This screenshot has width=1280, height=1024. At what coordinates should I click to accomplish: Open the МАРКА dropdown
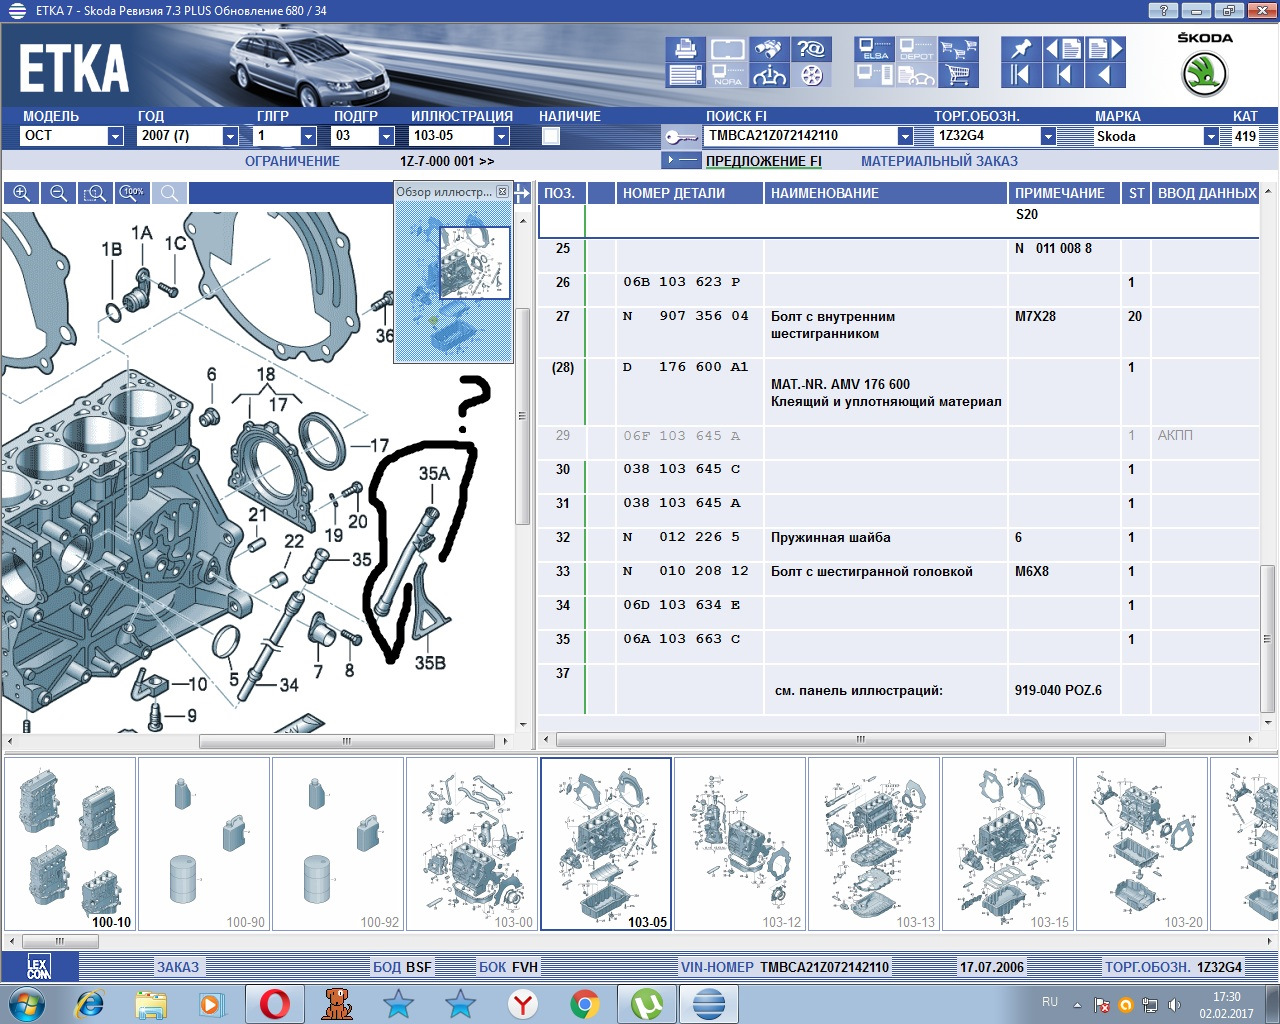click(x=1211, y=136)
